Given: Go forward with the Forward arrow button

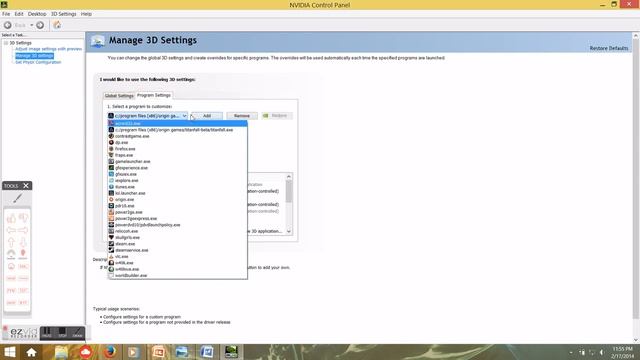Looking at the screenshot, I should click(x=40, y=25).
